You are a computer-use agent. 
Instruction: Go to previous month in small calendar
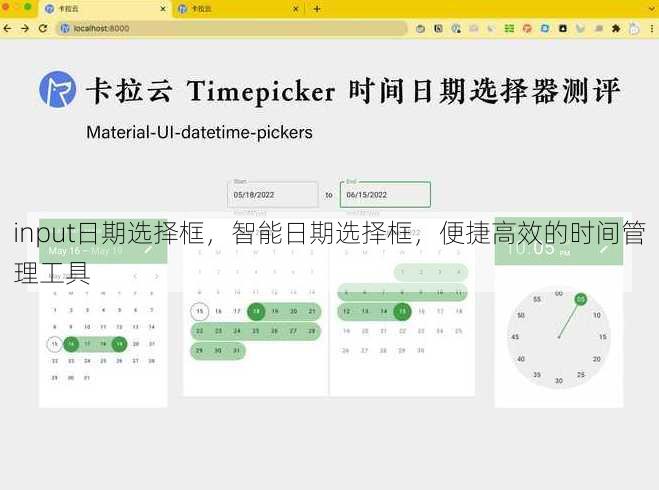135,277
